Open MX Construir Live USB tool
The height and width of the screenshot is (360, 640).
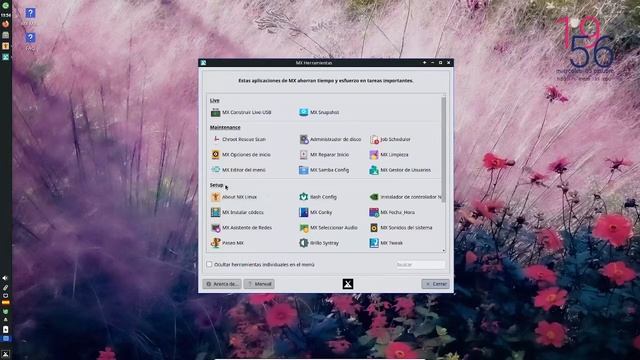click(241, 112)
